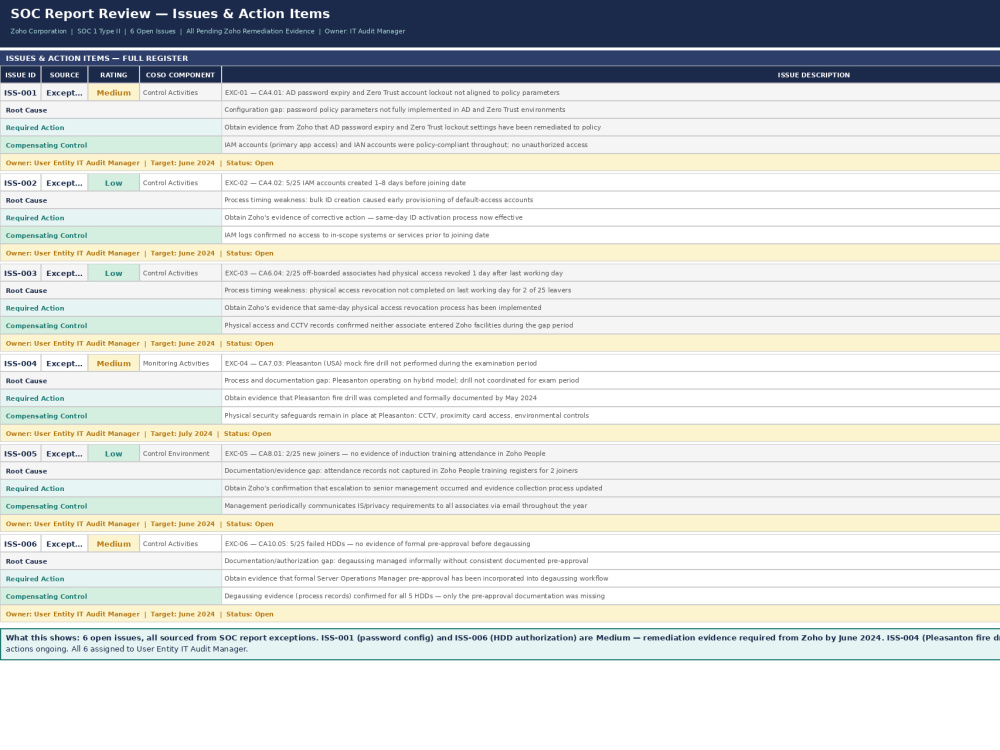
Task: Click the Medium rating of ISS-004
Action: point(114,364)
